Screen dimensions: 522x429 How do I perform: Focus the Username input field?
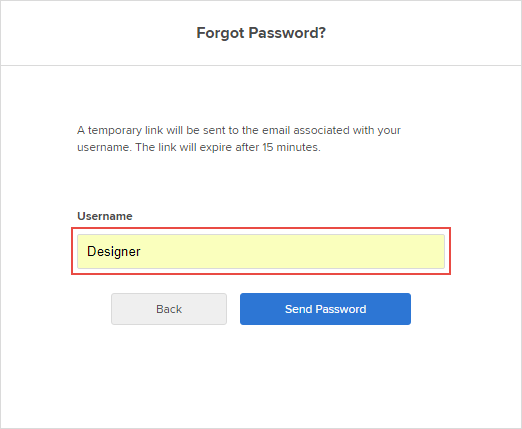tap(261, 251)
